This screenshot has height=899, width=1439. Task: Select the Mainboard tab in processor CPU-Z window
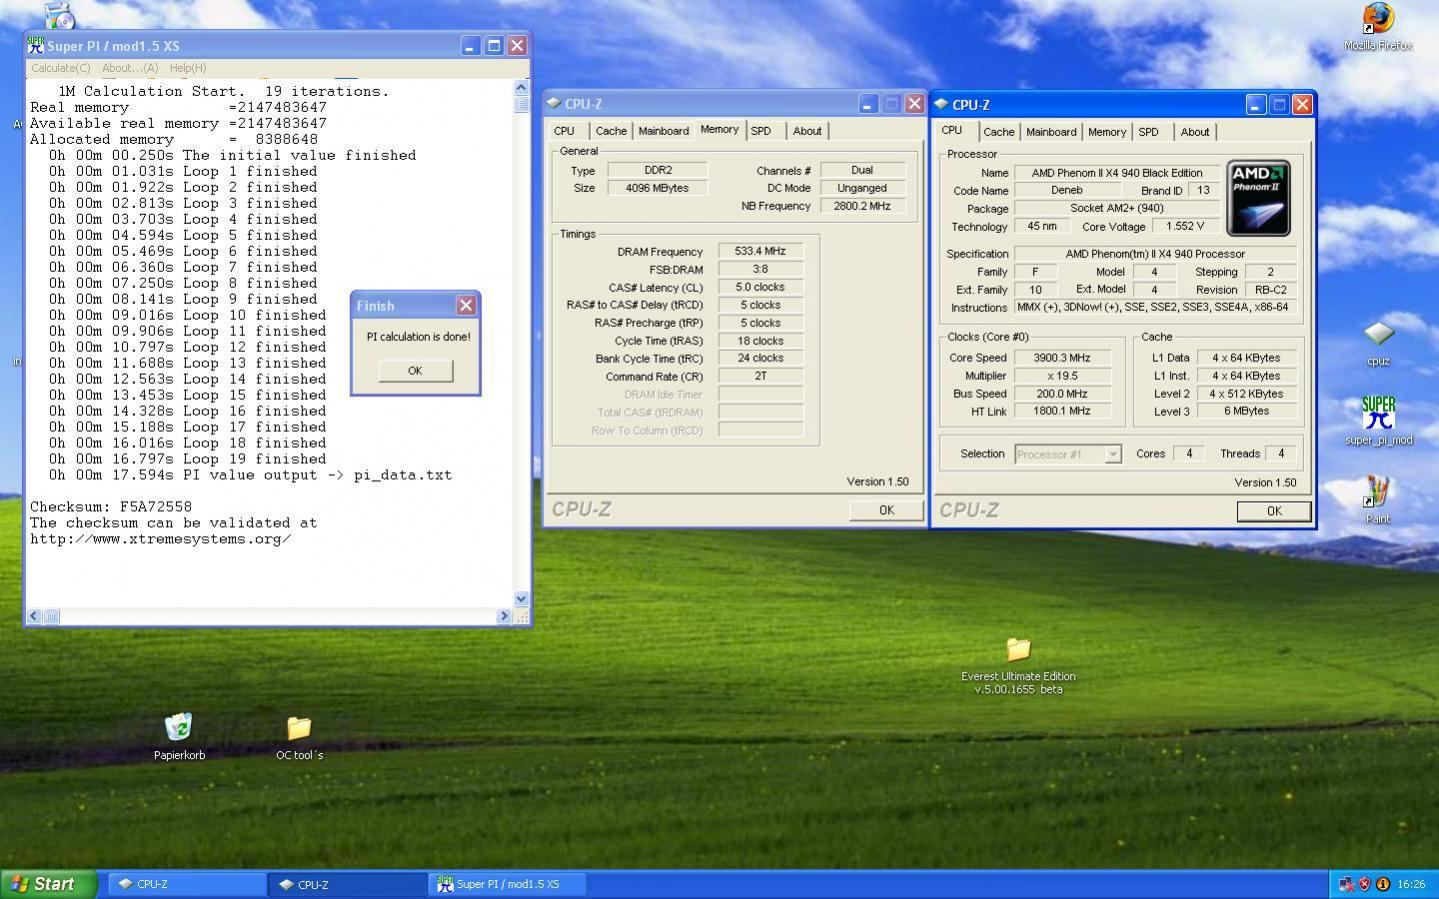tap(1051, 132)
